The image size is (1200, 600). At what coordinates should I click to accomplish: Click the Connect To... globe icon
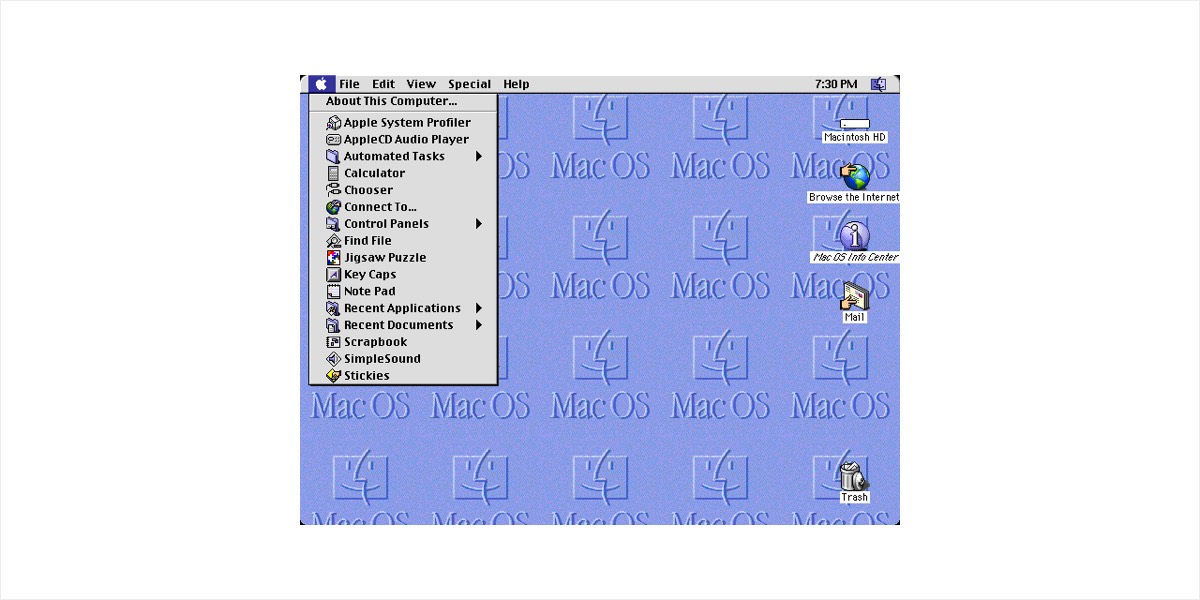pyautogui.click(x=334, y=207)
